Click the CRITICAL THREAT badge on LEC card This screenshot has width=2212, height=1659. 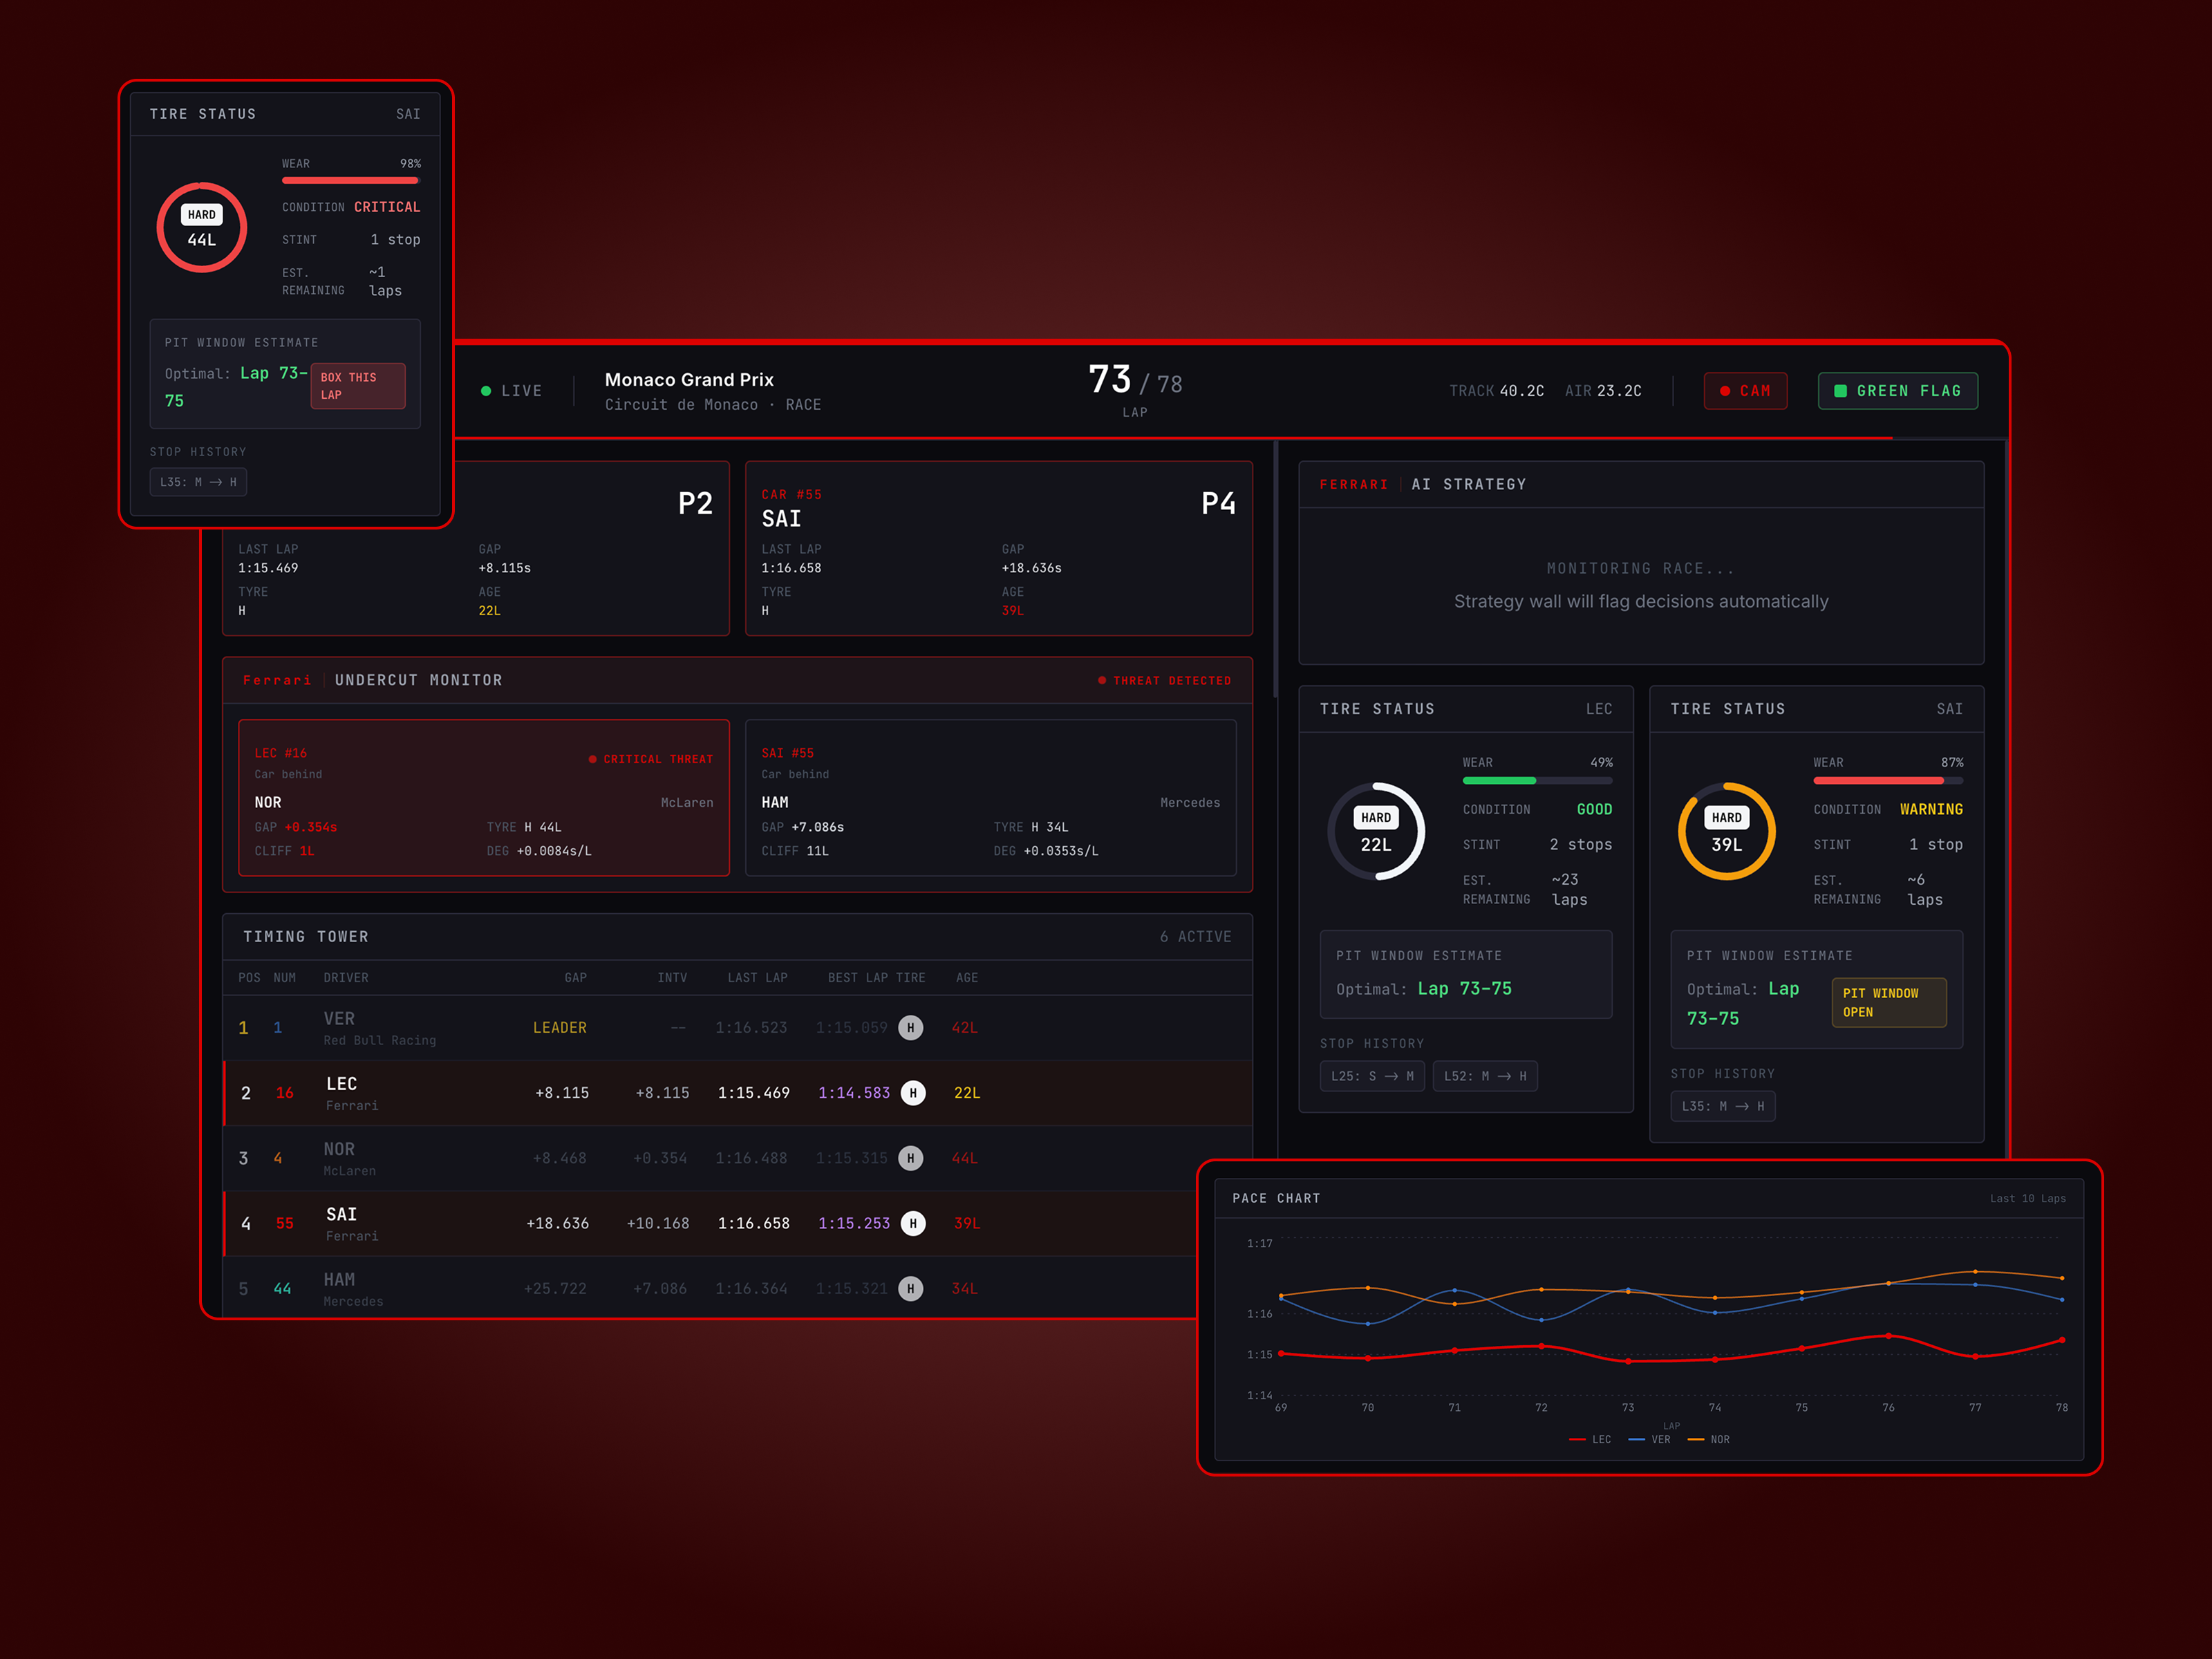point(651,759)
